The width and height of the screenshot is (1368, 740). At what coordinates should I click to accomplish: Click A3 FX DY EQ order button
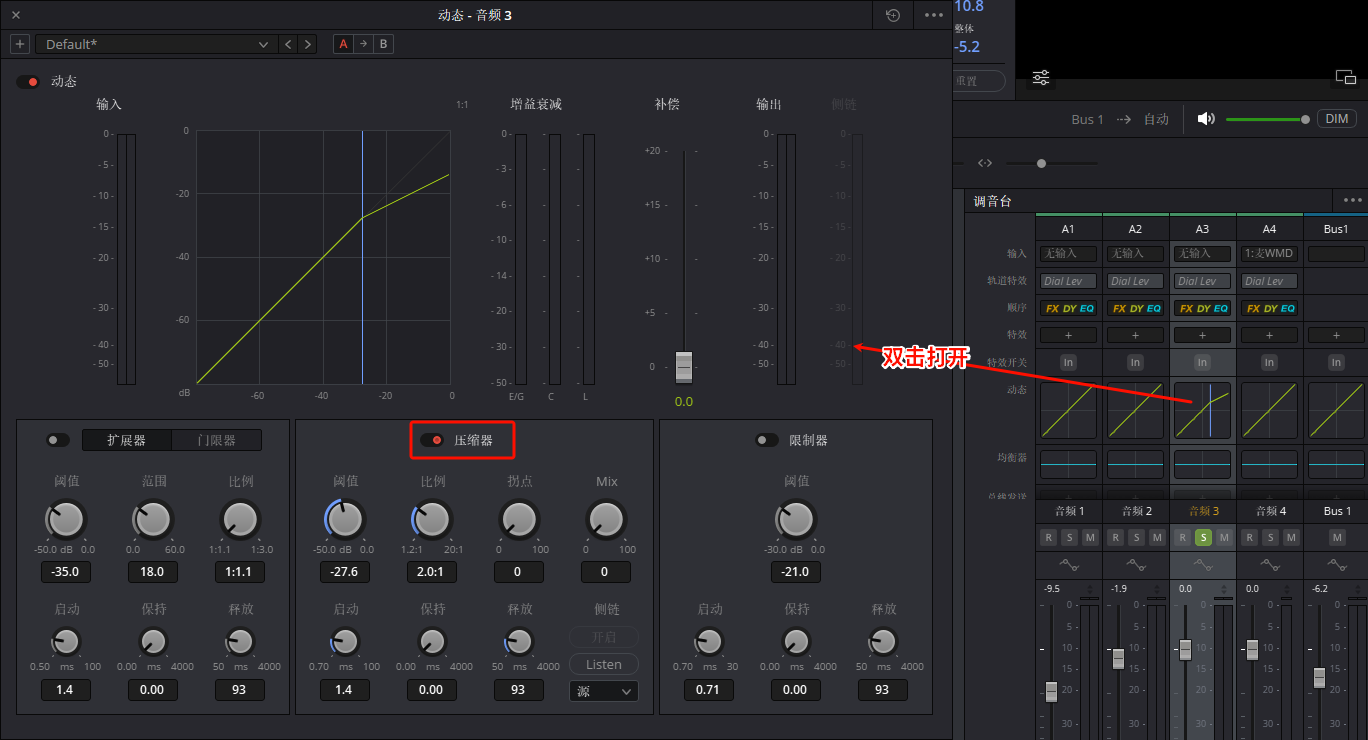(1202, 308)
